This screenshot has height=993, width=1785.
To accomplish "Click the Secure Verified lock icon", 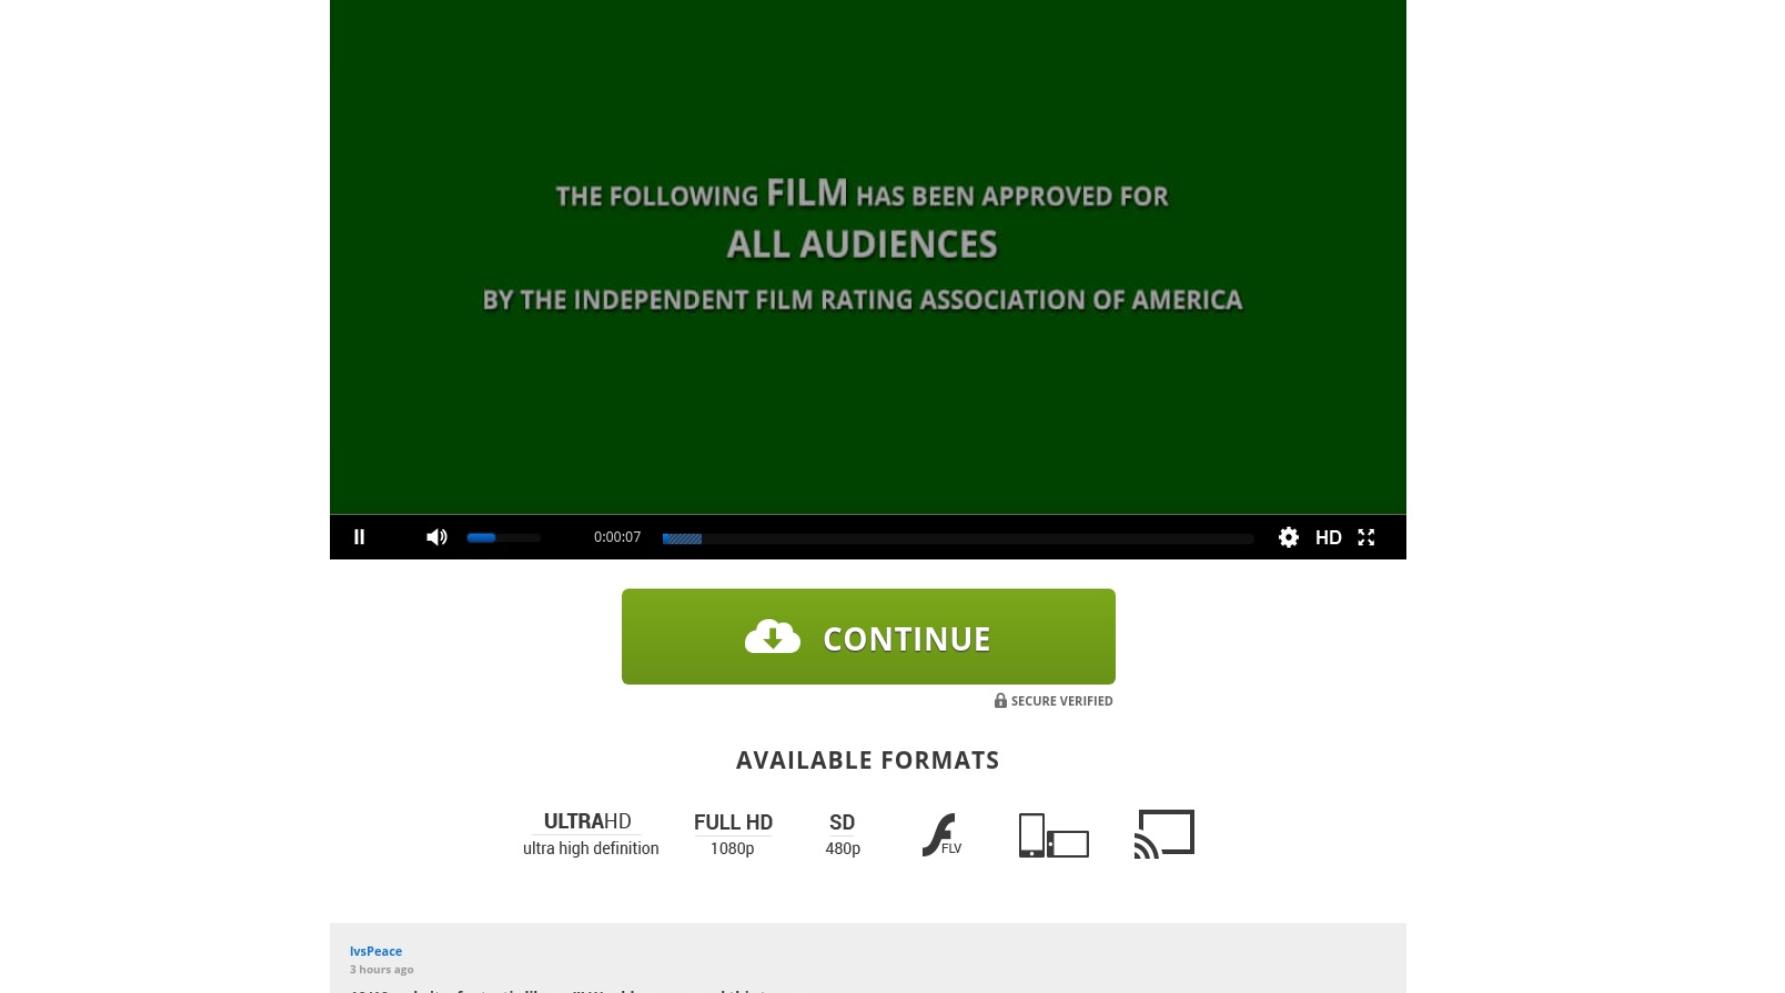I will 1000,700.
